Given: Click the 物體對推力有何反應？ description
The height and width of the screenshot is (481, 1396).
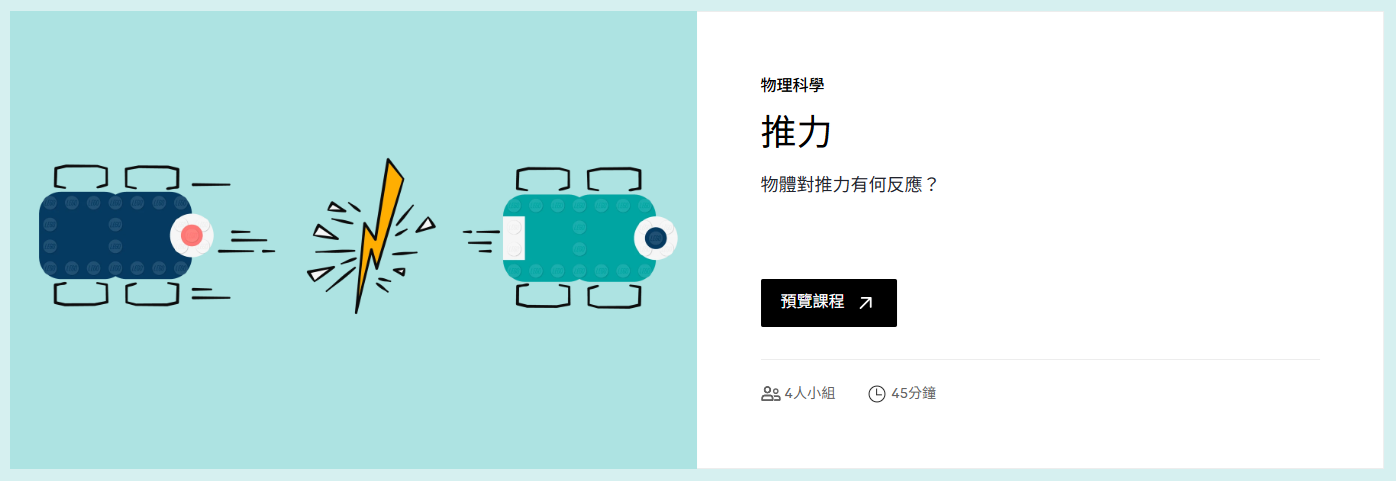Looking at the screenshot, I should pos(850,185).
